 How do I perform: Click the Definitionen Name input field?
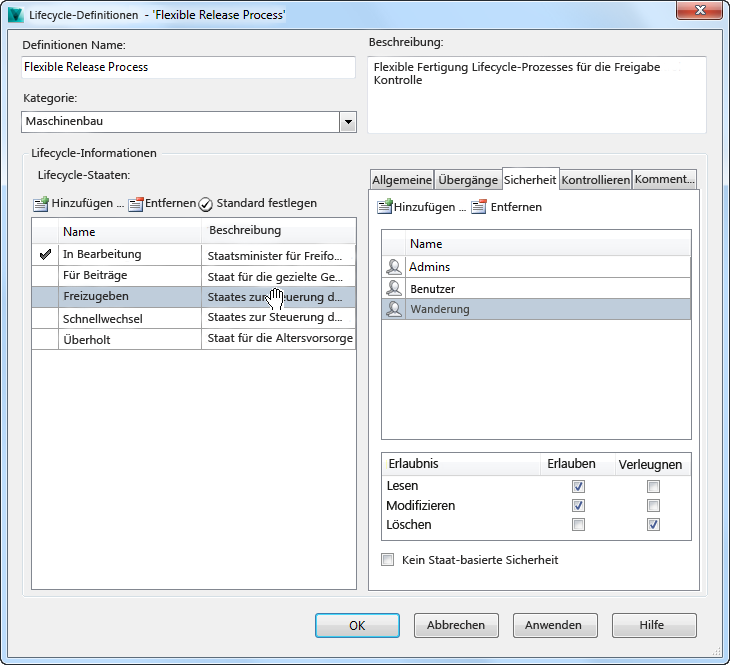(x=188, y=67)
